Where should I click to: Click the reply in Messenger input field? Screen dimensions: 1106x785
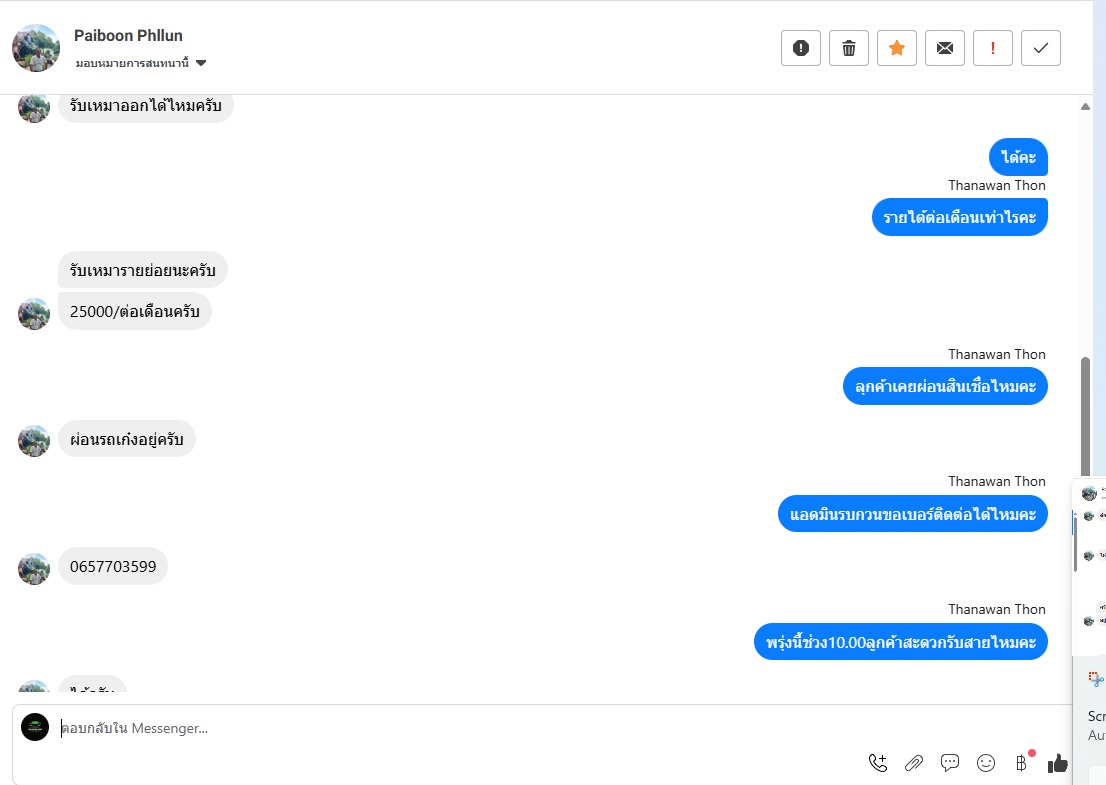pos(458,728)
